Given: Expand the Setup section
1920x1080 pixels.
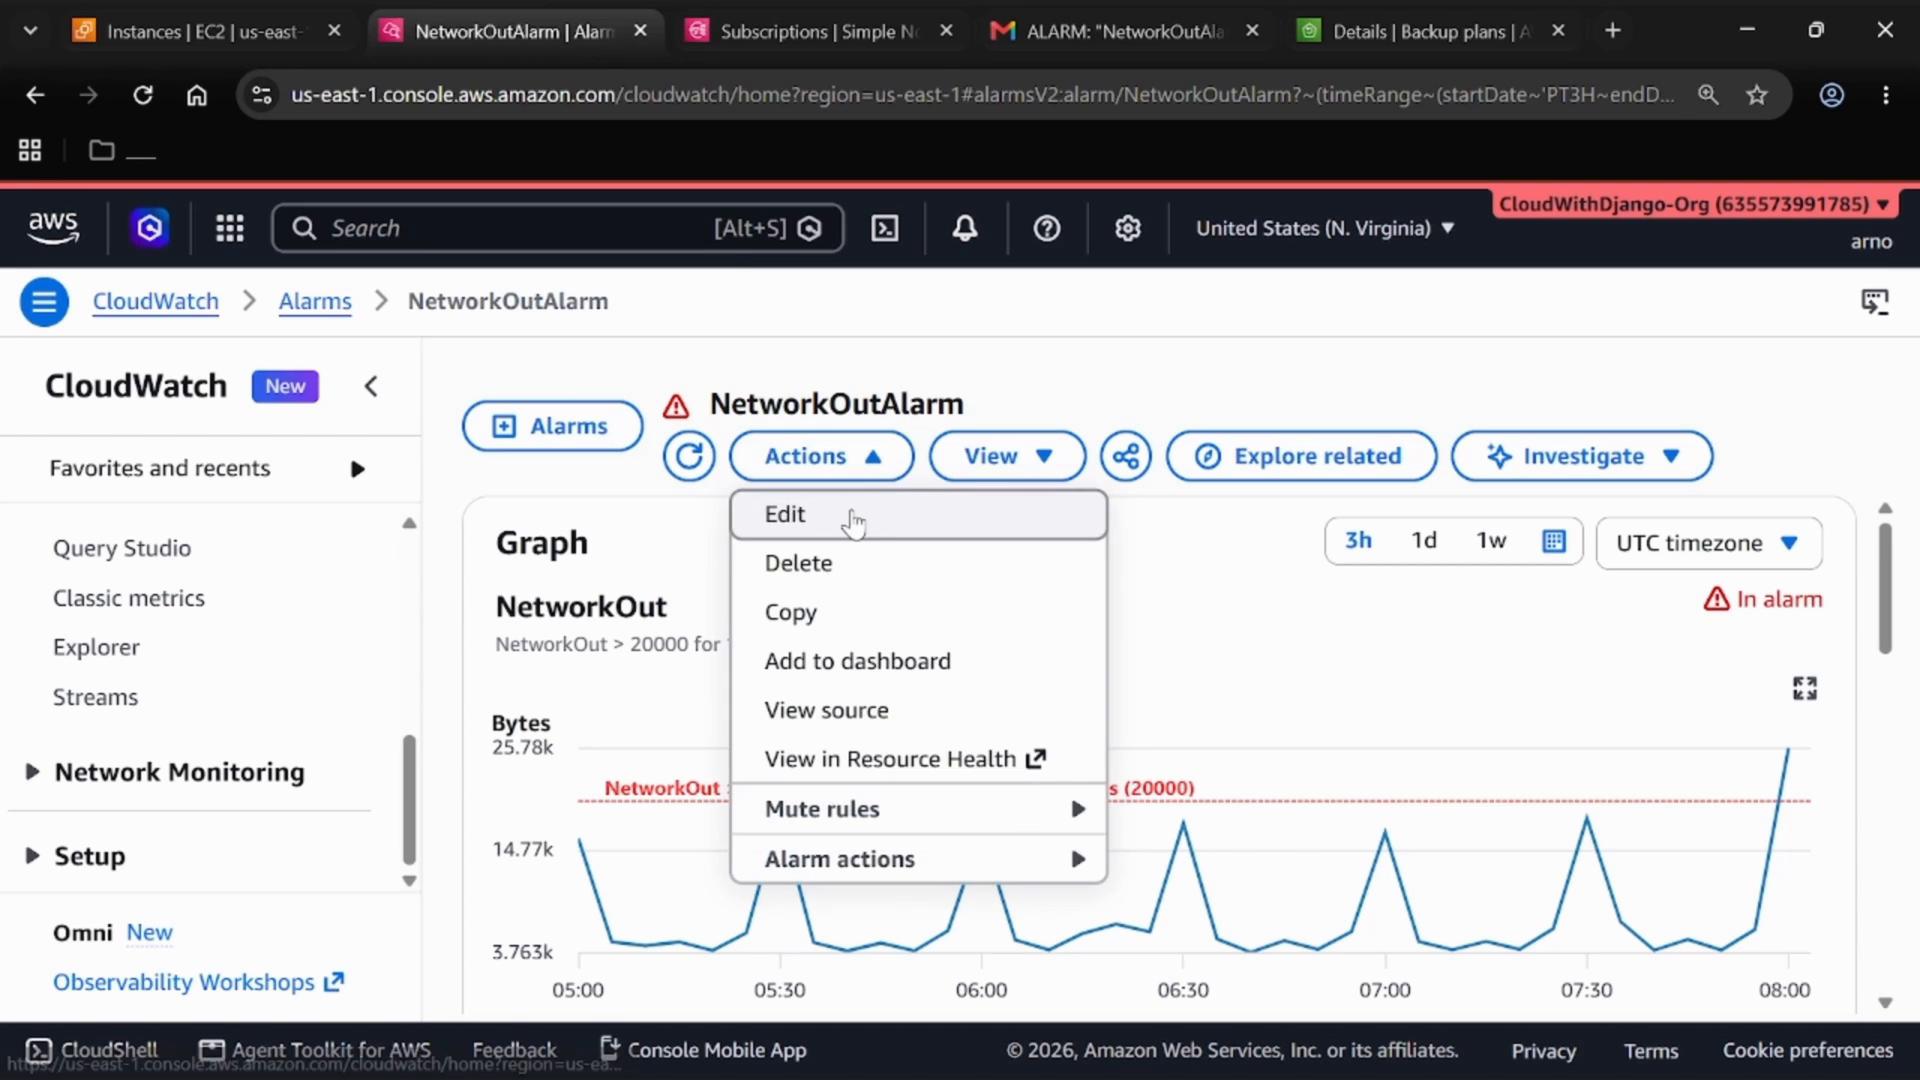Looking at the screenshot, I should tap(76, 856).
